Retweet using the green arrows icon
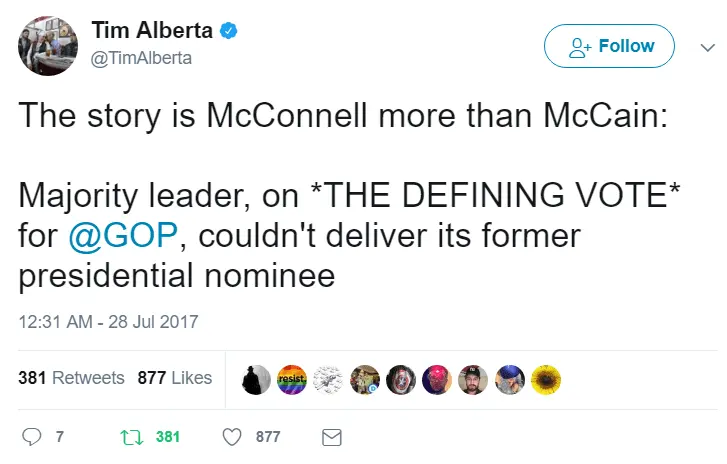This screenshot has width=727, height=464. (x=129, y=437)
